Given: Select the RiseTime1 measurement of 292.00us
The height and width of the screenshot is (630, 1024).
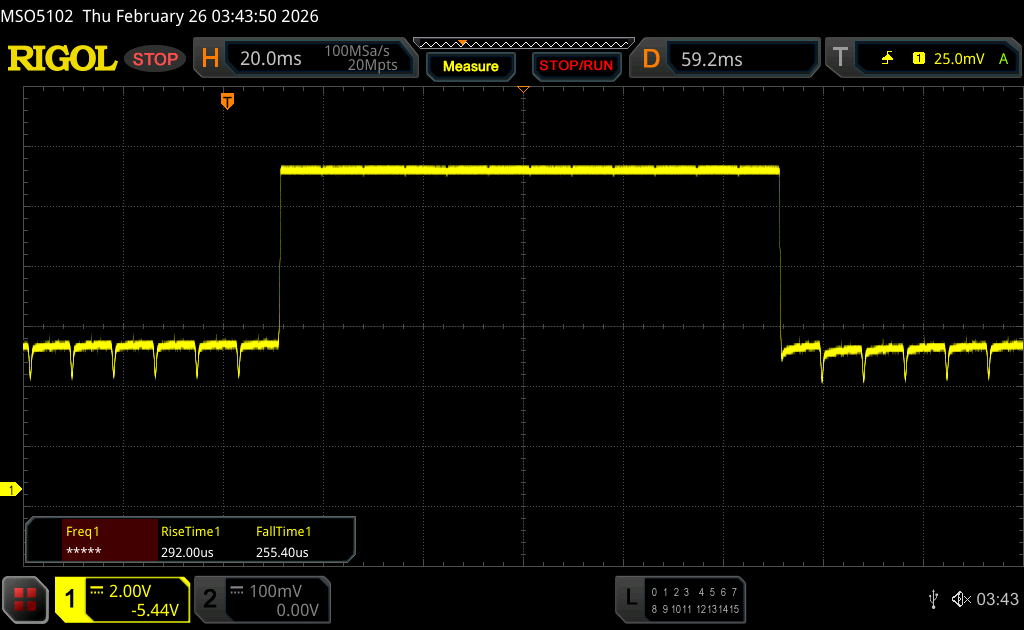Looking at the screenshot, I should coord(191,541).
